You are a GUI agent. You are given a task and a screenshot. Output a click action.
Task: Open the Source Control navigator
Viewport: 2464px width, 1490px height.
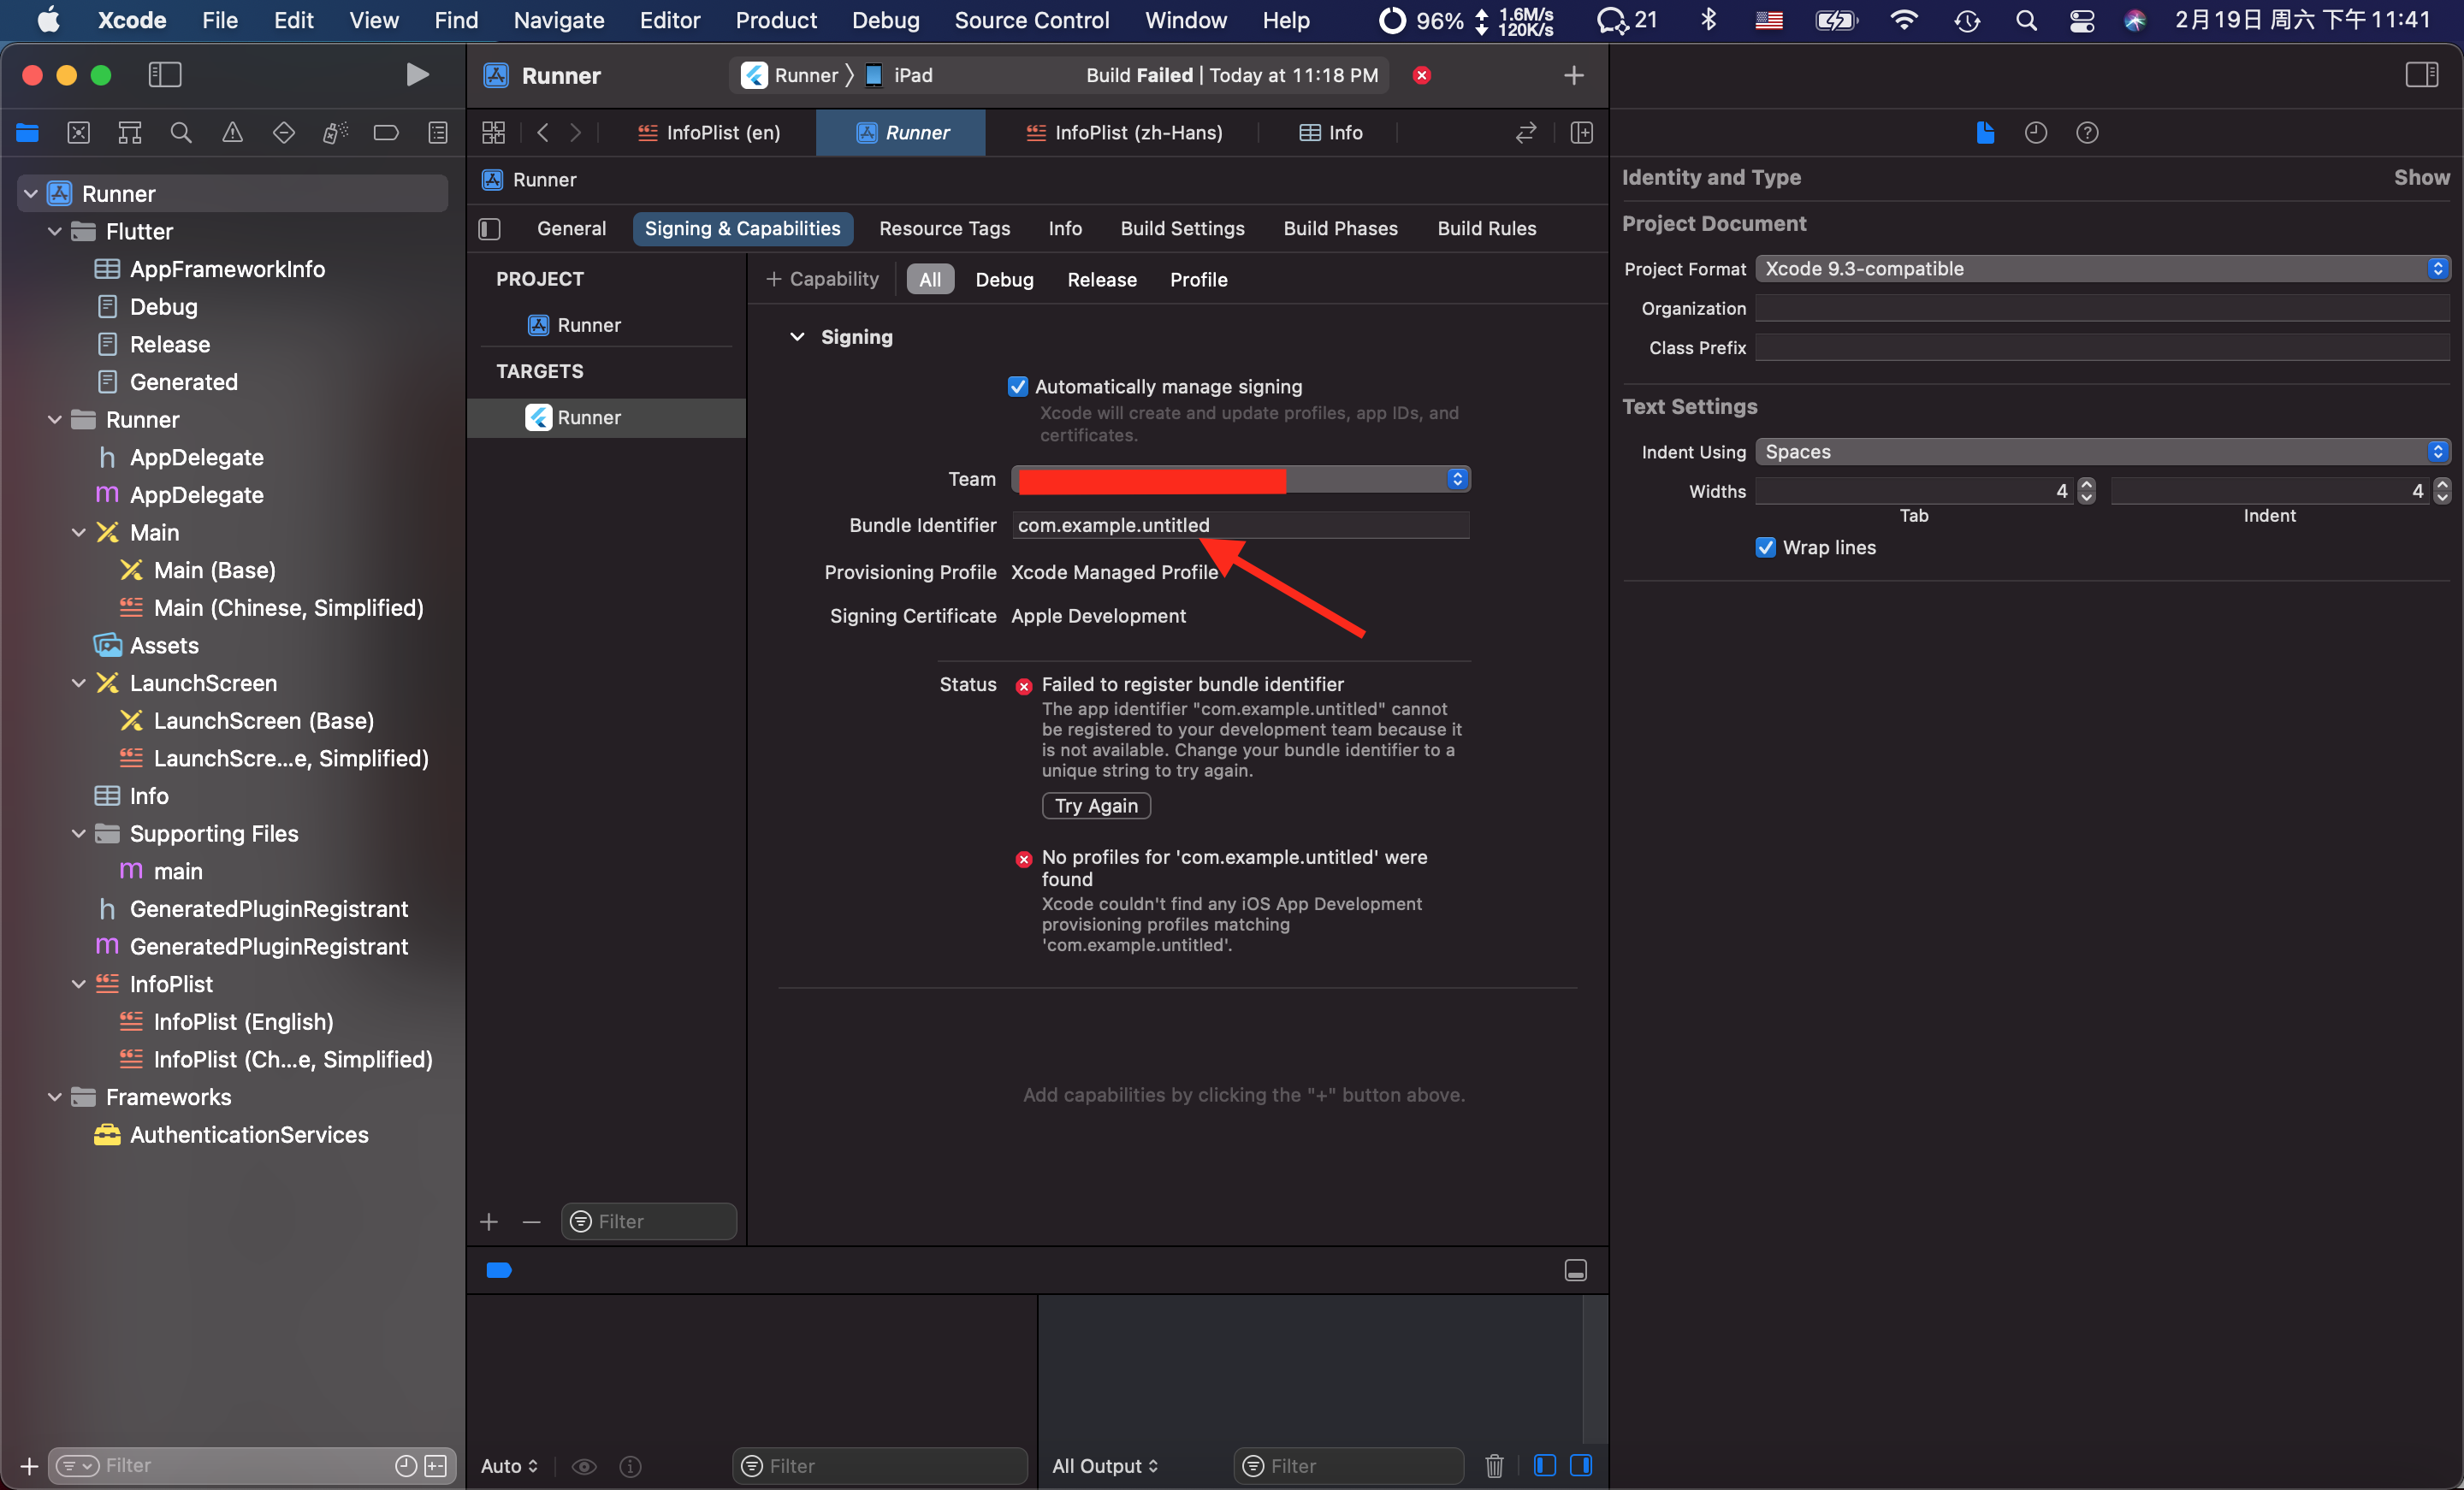click(78, 133)
